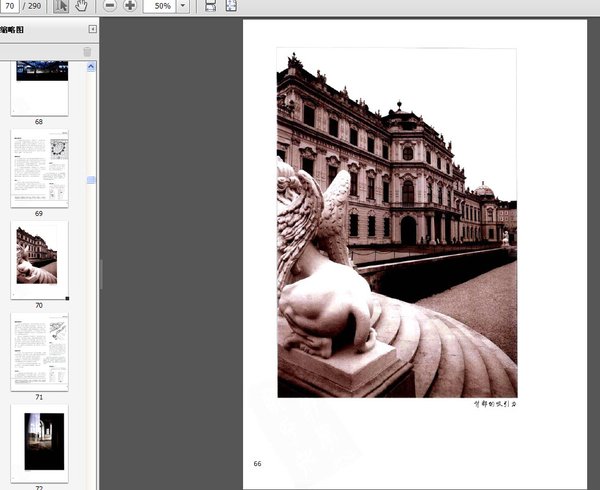
Task: Click the zoom in plus button
Action: coord(130,6)
